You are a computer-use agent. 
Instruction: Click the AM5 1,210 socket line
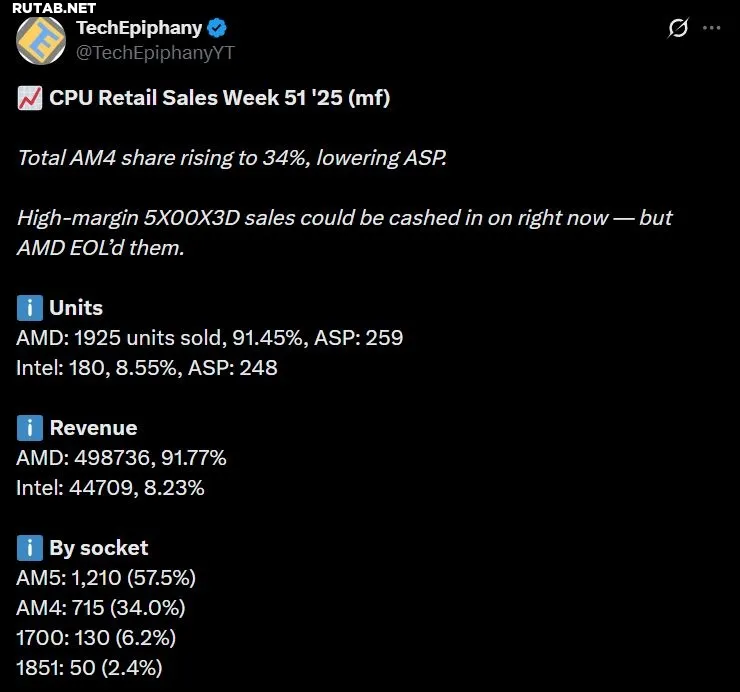click(106, 578)
